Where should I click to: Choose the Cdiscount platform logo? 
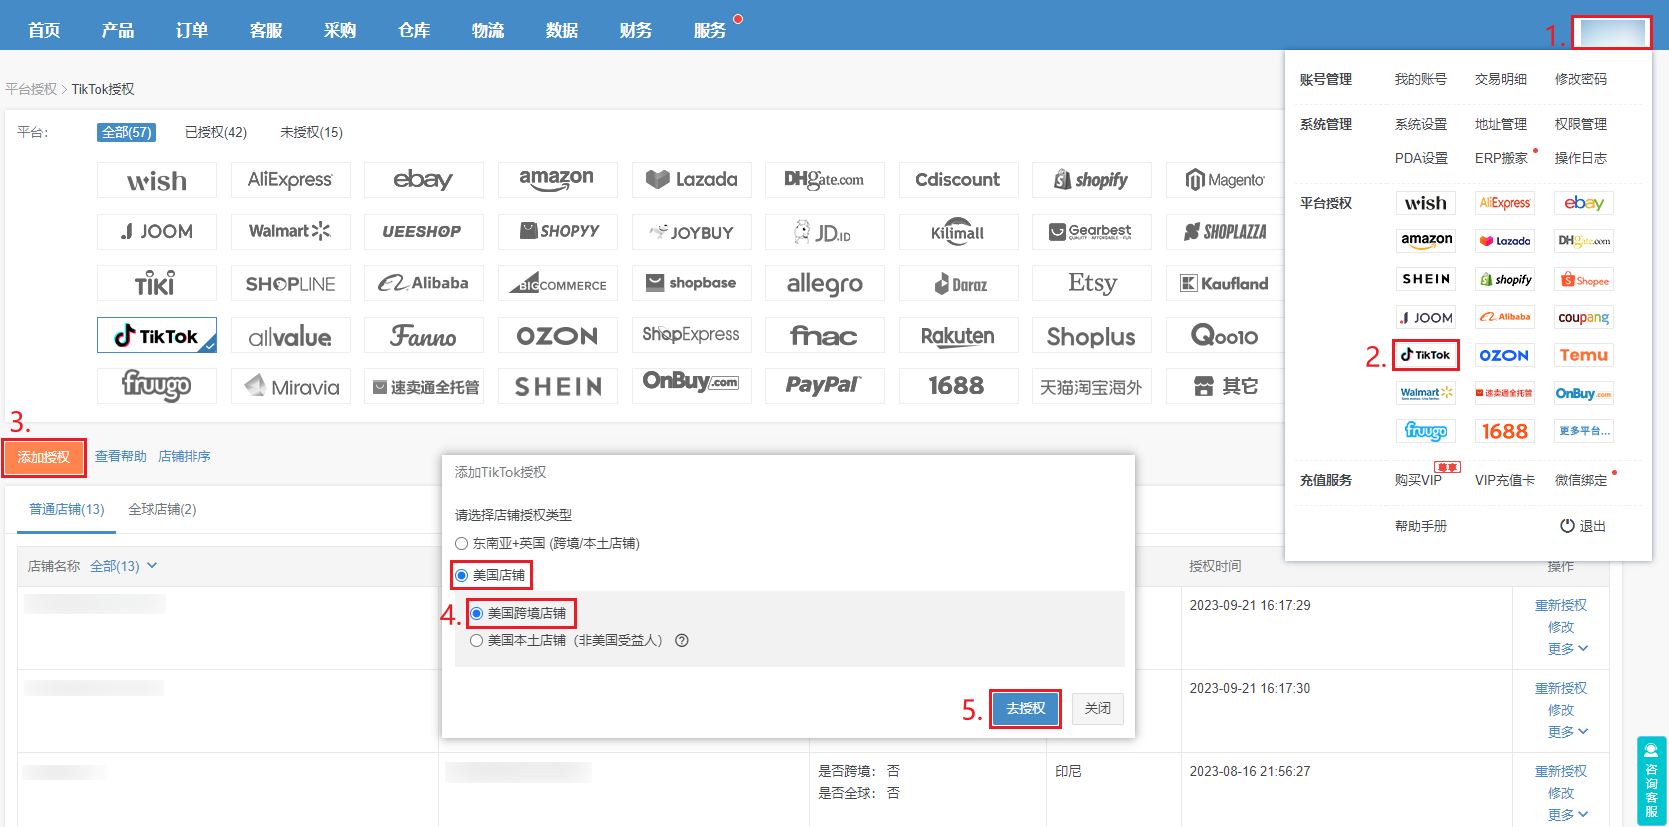958,180
